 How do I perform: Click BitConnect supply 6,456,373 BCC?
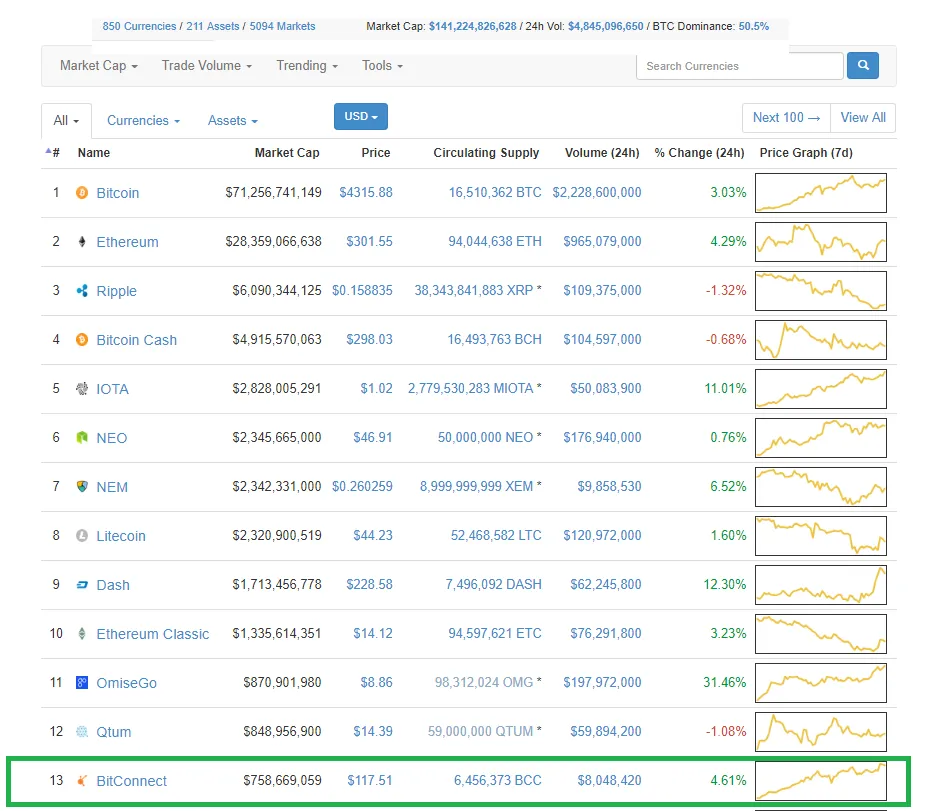[x=498, y=781]
